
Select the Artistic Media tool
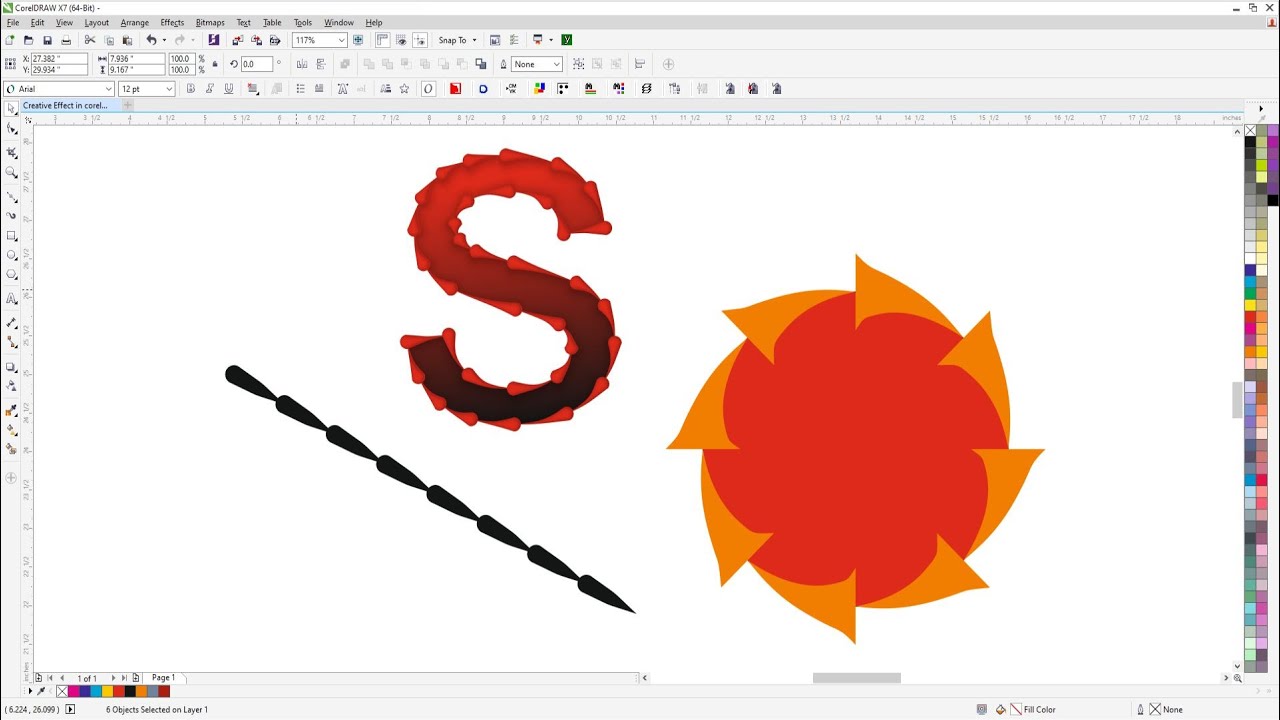12,215
